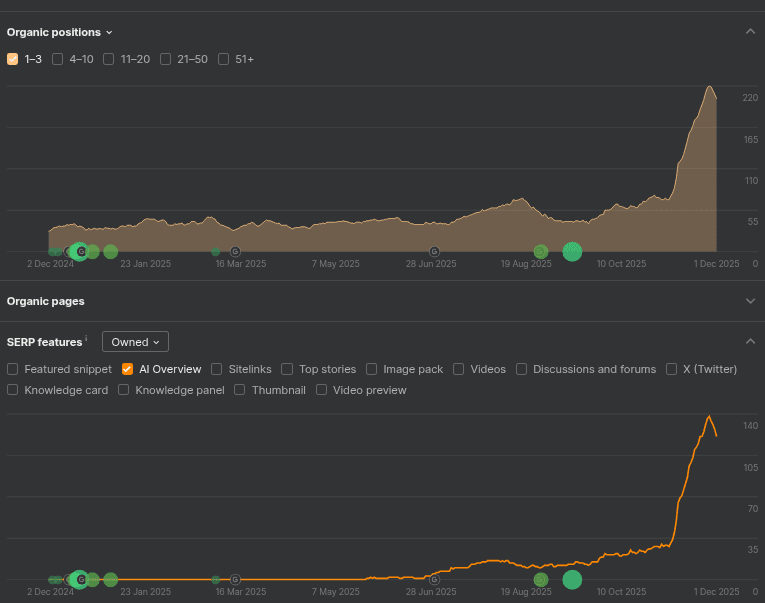Image resolution: width=765 pixels, height=603 pixels.
Task: Click the peak of the orange AI Overview line
Action: pos(709,416)
